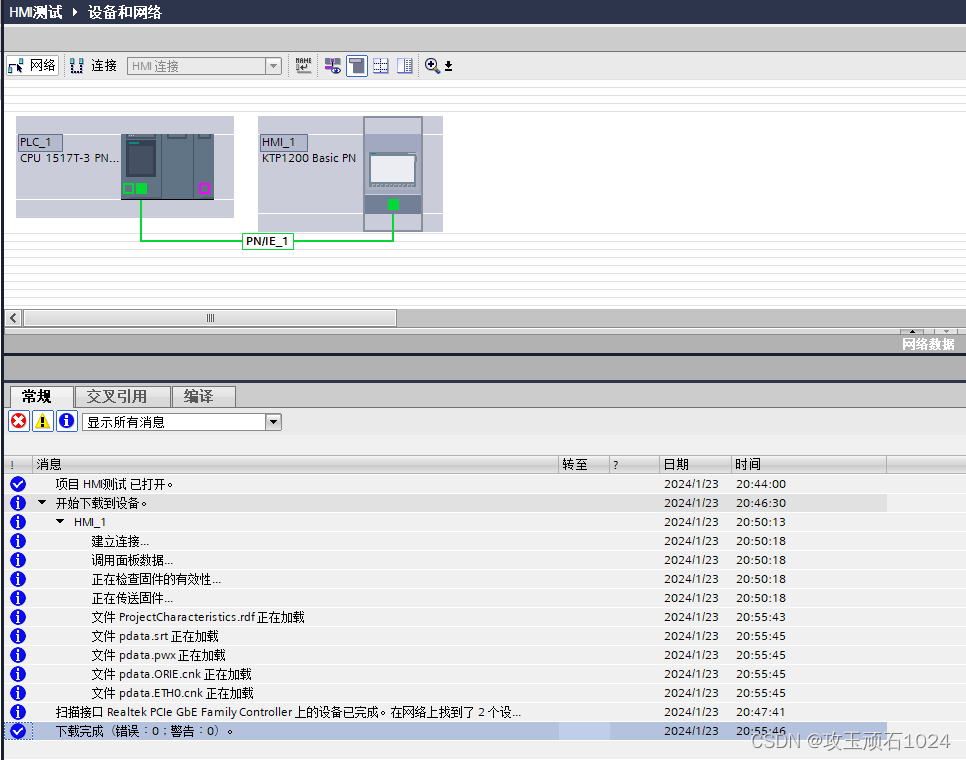Click the 连接 (Connections) toolbar button
The height and width of the screenshot is (760, 966).
click(94, 65)
